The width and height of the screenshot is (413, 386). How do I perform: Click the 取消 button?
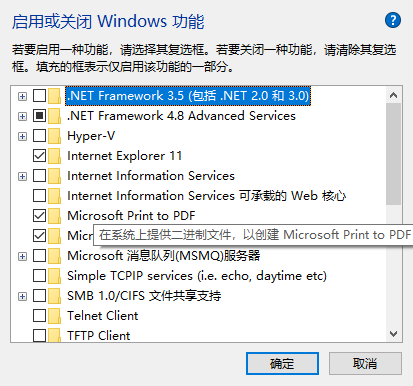365,363
